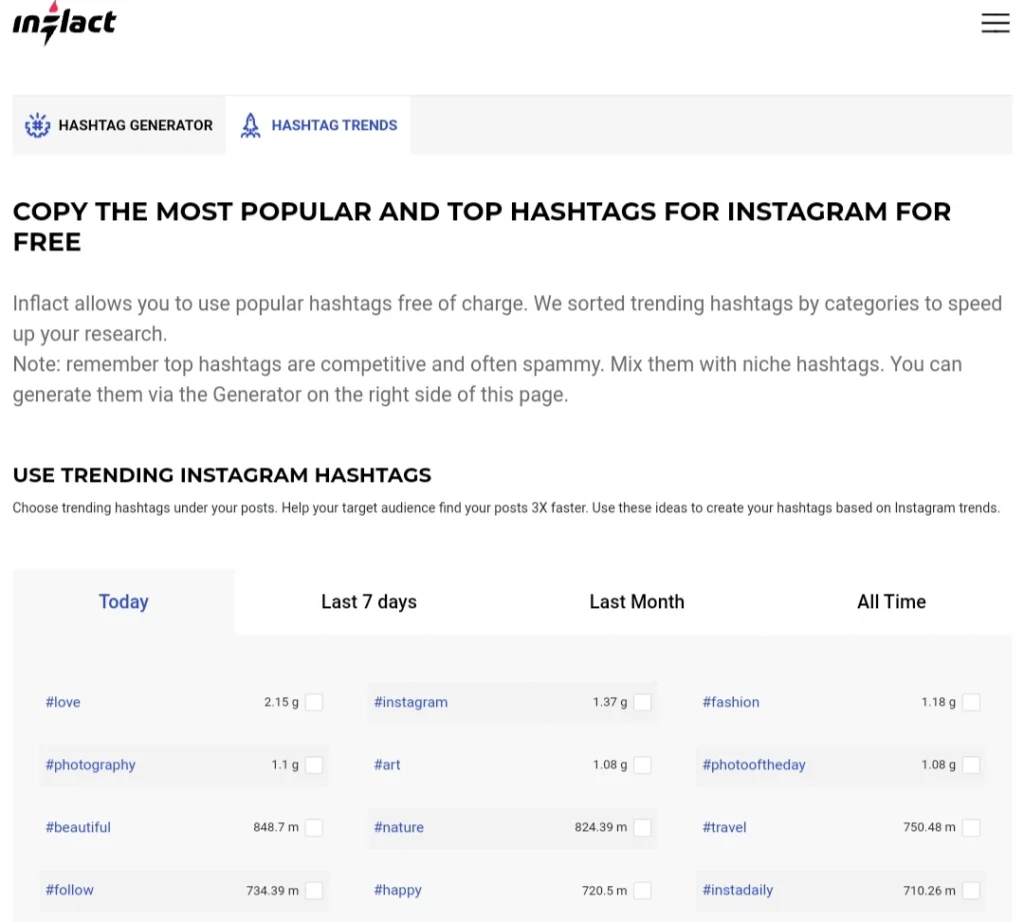Select the Last 7 days tab
Image resolution: width=1024 pixels, height=922 pixels.
369,601
